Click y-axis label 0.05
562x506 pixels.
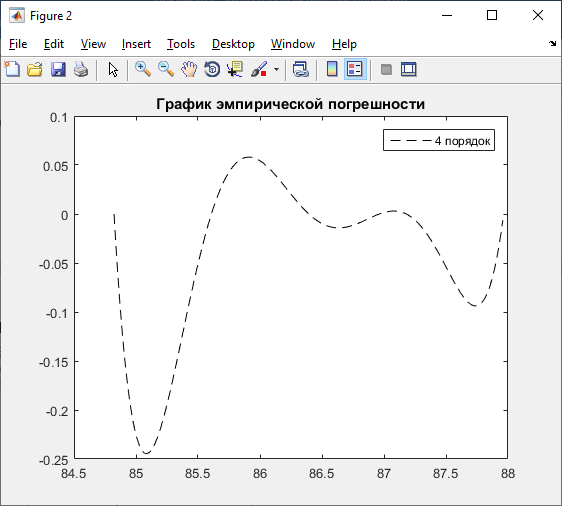(56, 166)
